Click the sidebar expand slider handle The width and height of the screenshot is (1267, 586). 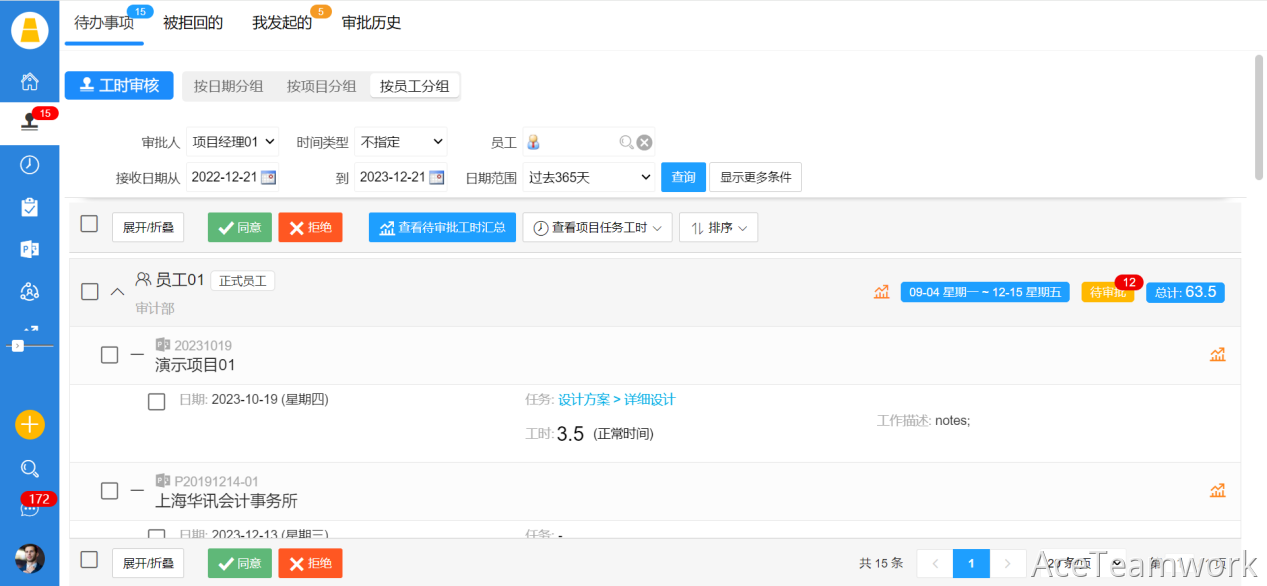18,345
